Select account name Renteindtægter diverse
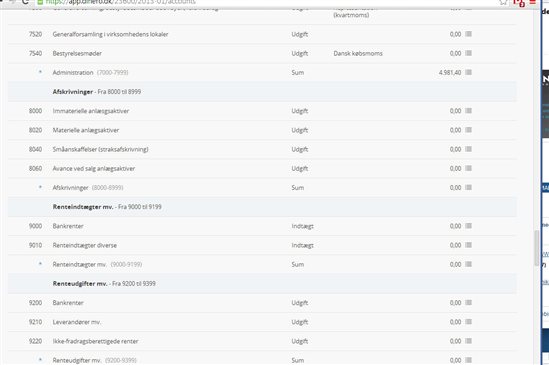This screenshot has height=365, width=549. pyautogui.click(x=85, y=245)
